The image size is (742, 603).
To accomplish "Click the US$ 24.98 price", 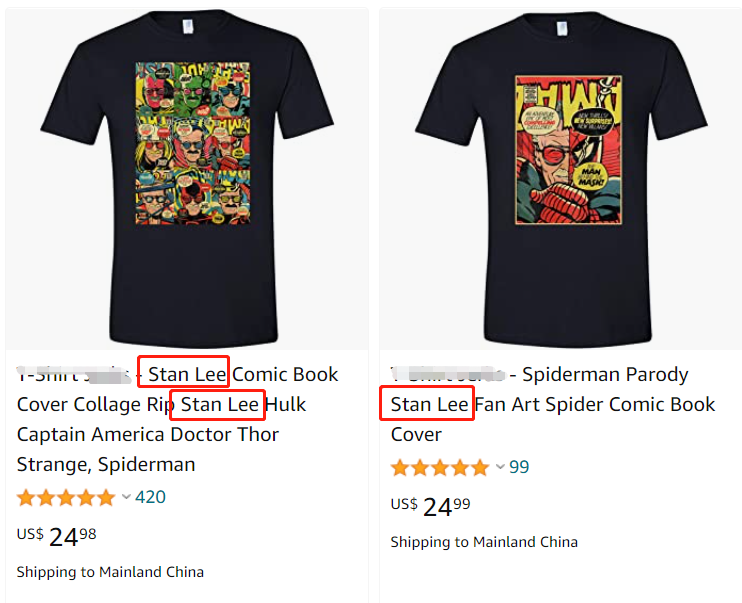I will coord(57,536).
